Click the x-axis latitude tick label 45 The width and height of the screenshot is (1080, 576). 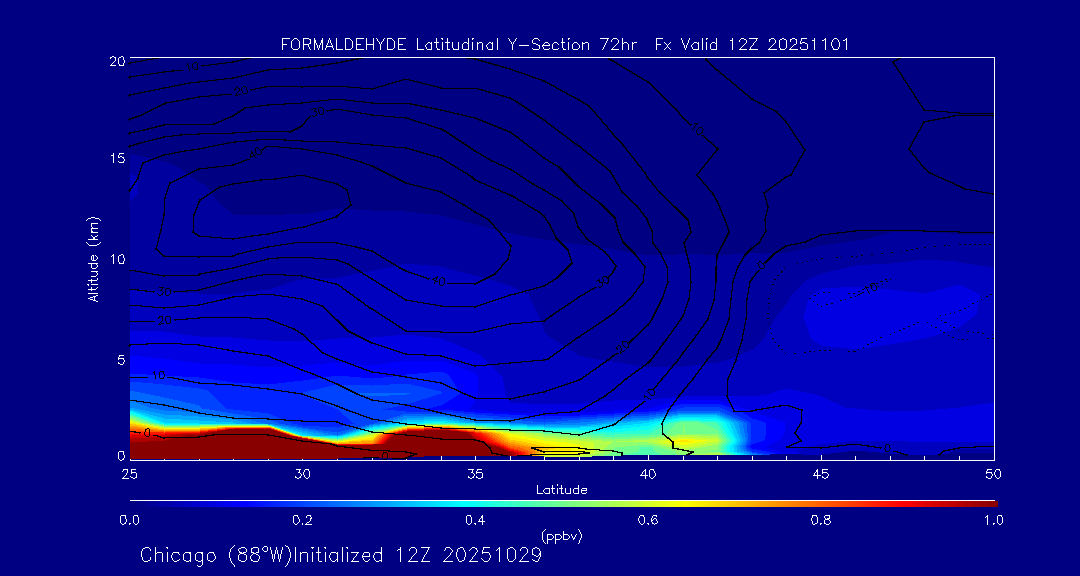(820, 473)
